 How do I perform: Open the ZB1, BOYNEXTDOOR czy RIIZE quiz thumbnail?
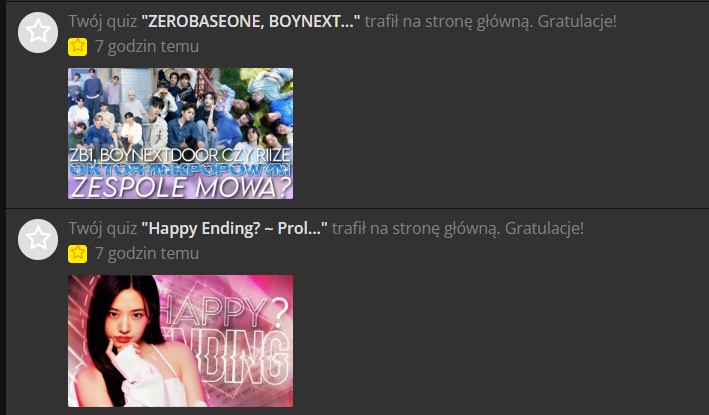[x=180, y=133]
